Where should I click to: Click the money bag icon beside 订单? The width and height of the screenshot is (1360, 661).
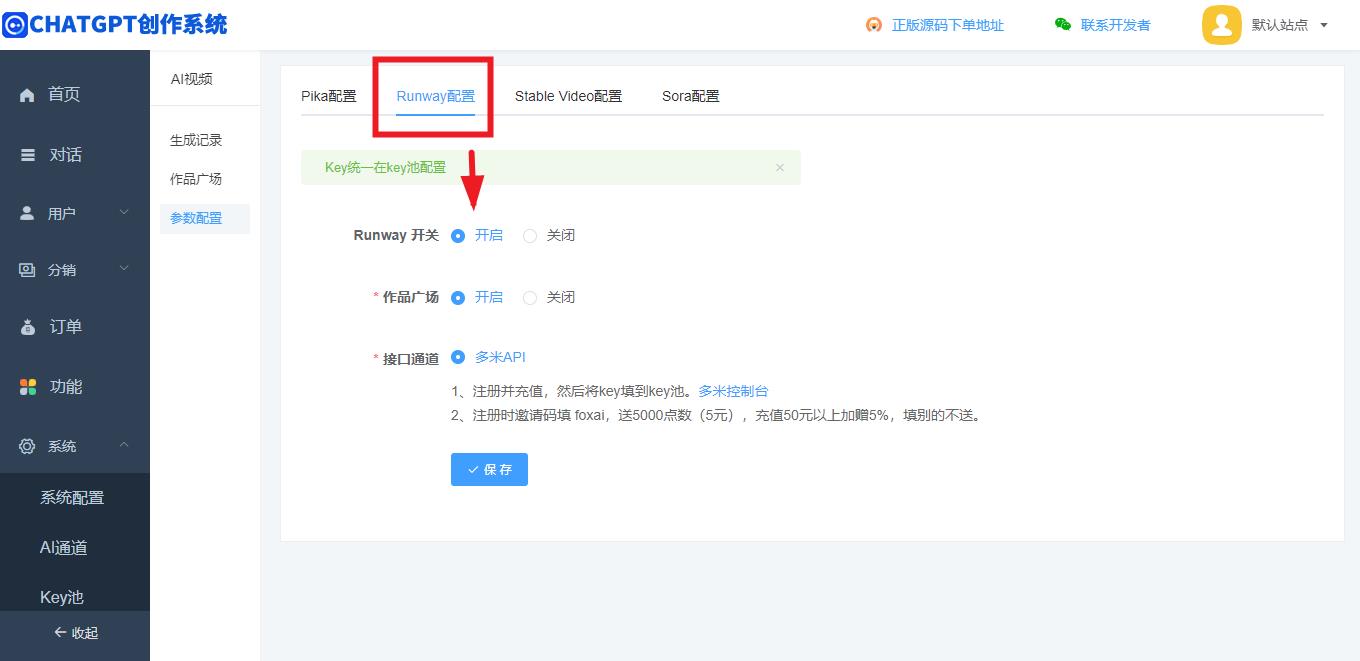(x=28, y=327)
